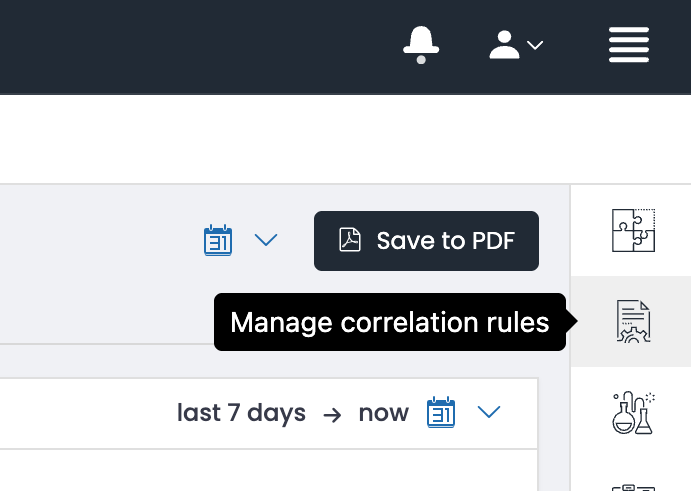Click the partially visible bottom sidebar icon
The height and width of the screenshot is (491, 691).
[633, 487]
